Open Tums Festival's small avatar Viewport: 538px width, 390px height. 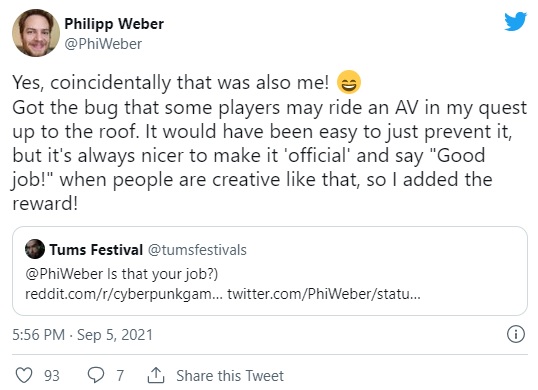(35, 249)
